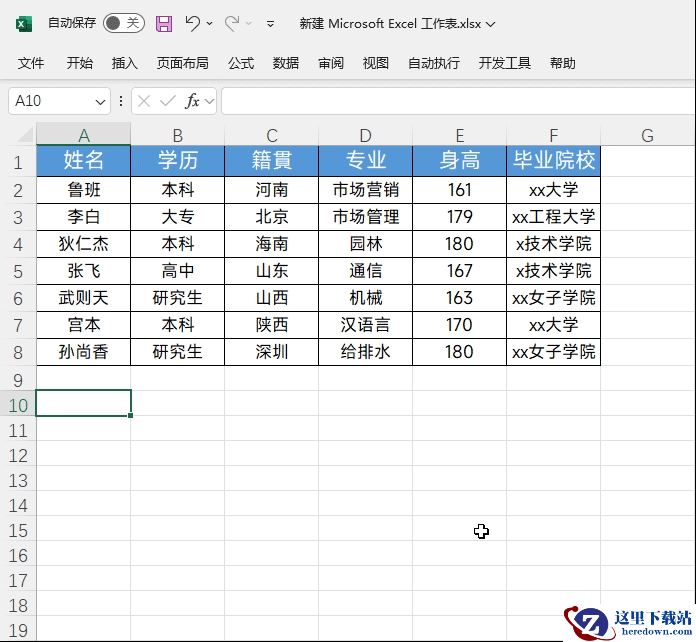Select column A header
Image resolution: width=696 pixels, height=642 pixels.
(83, 135)
